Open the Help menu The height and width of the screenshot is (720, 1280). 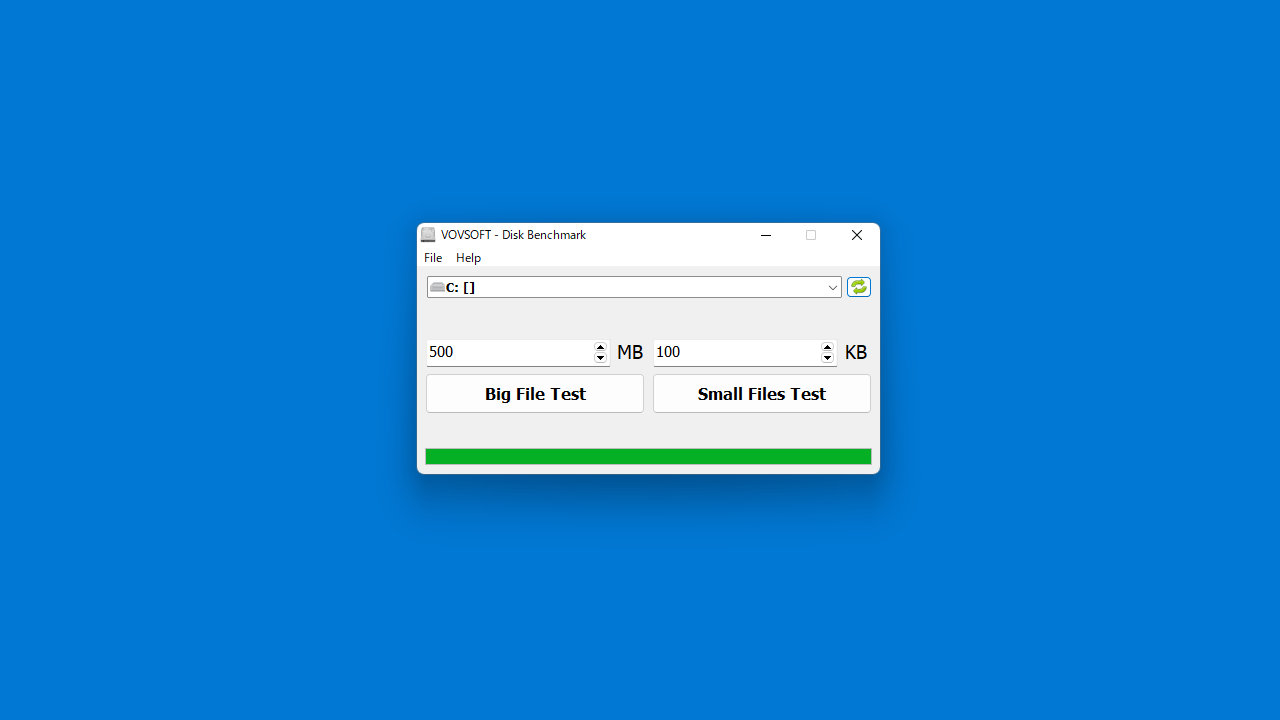tap(468, 258)
